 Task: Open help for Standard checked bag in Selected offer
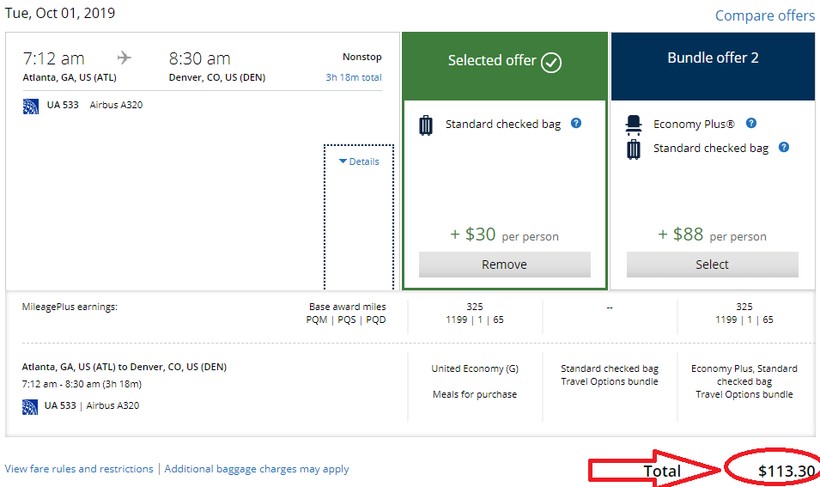point(576,124)
